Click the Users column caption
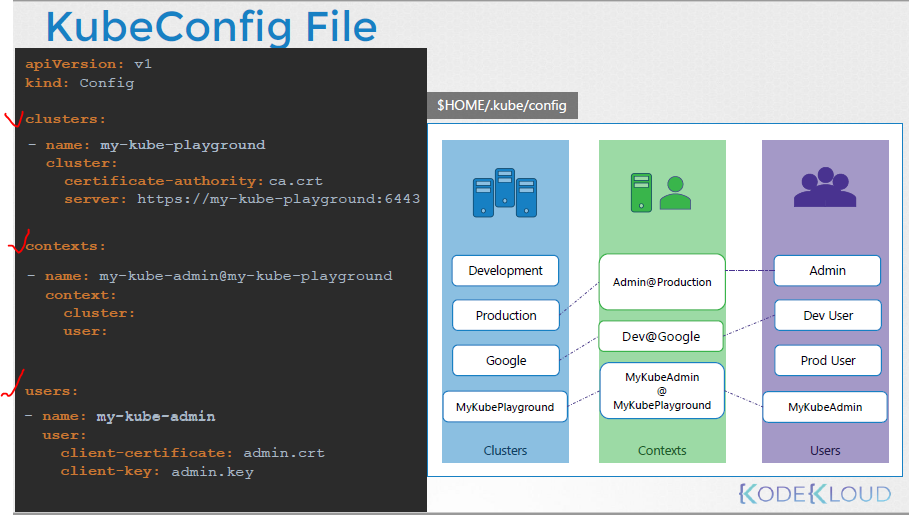 click(825, 451)
